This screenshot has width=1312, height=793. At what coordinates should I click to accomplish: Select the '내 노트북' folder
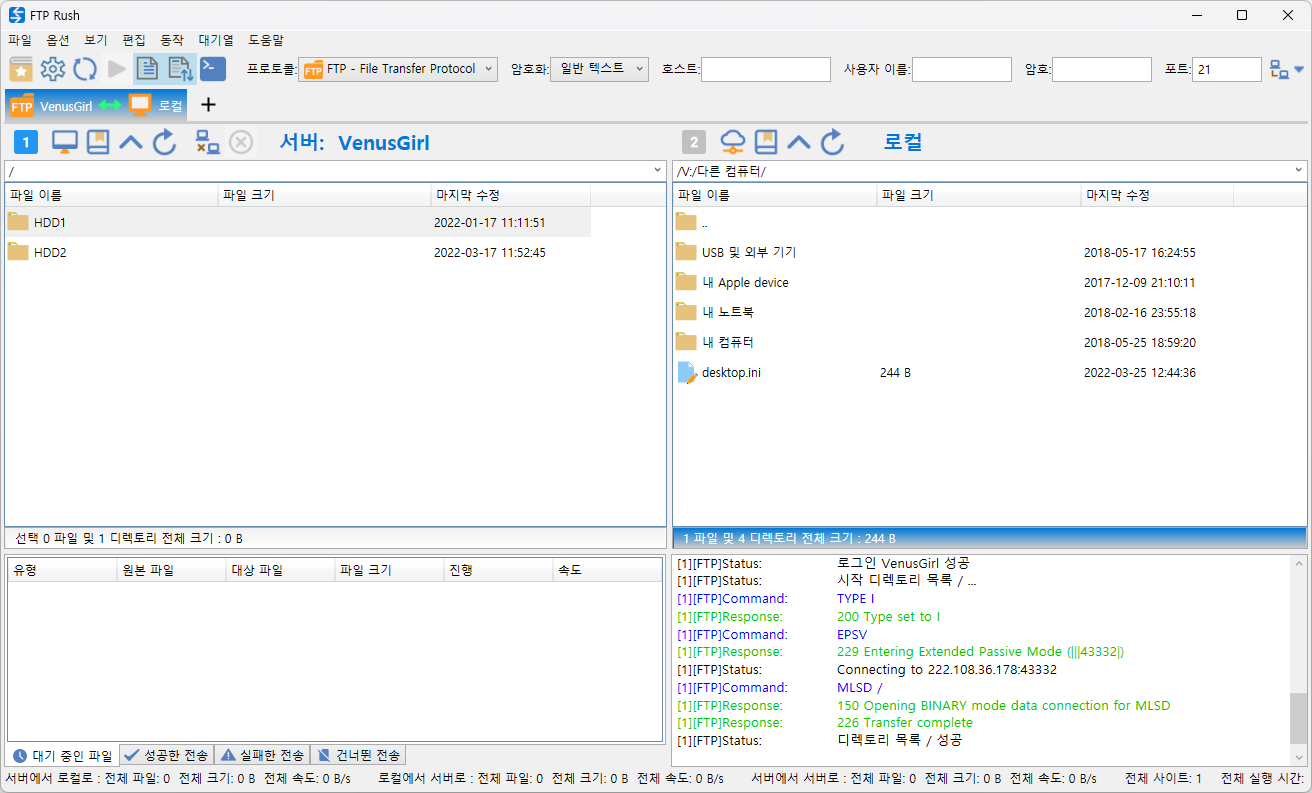(953, 312)
